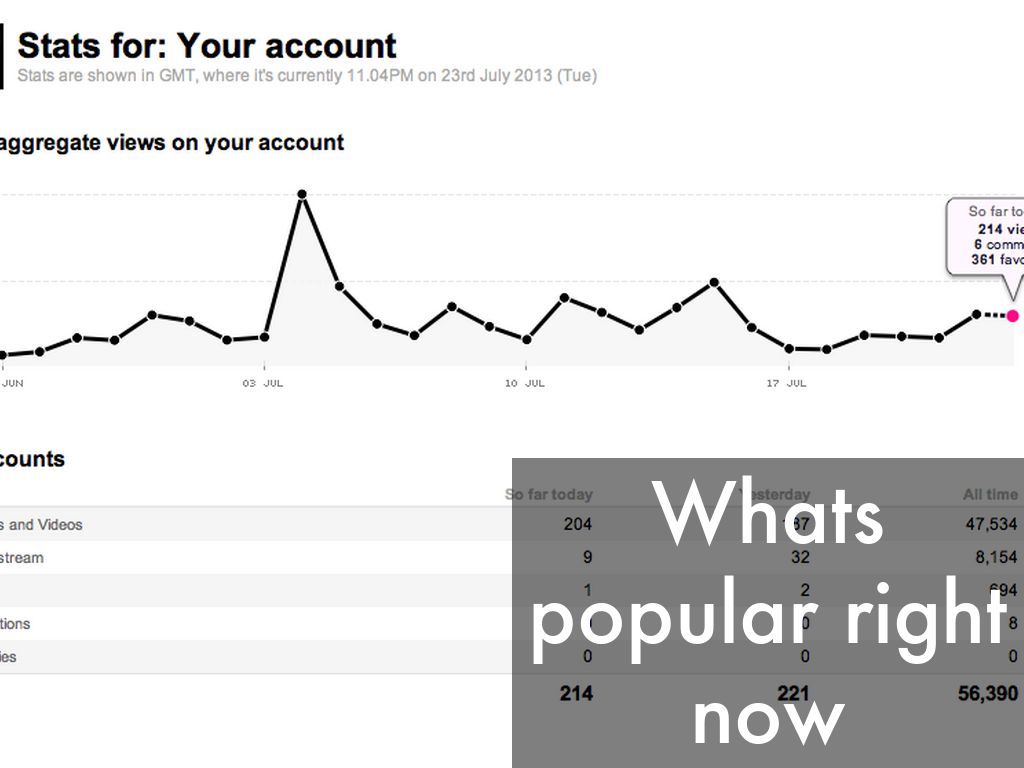The height and width of the screenshot is (768, 1024).
Task: Click the GMT time subtitle text
Action: pos(307,76)
